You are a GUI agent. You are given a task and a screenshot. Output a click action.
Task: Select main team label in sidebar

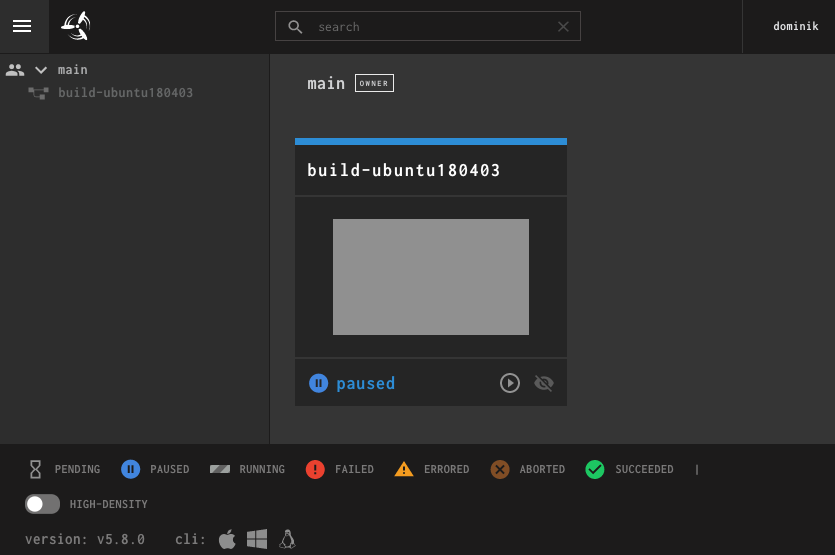click(x=72, y=70)
